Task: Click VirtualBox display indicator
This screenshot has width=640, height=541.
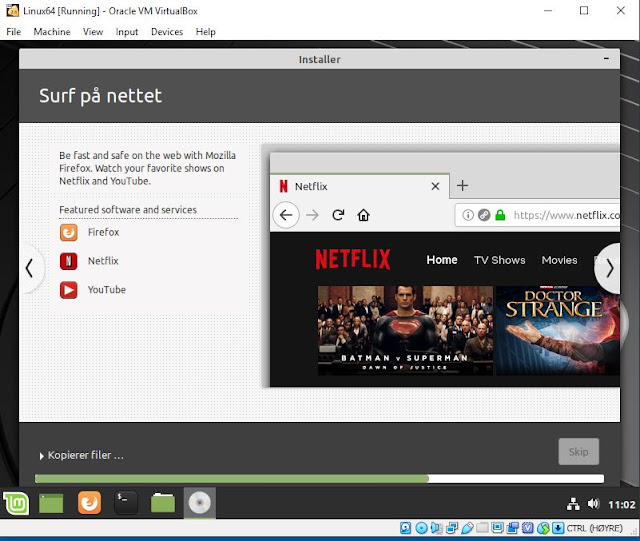Action: [498, 528]
